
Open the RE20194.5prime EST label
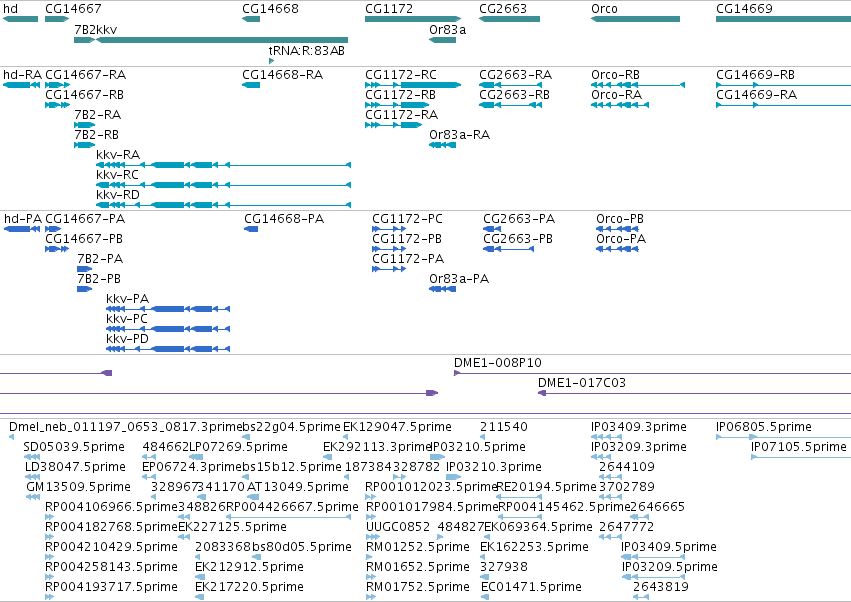point(547,487)
